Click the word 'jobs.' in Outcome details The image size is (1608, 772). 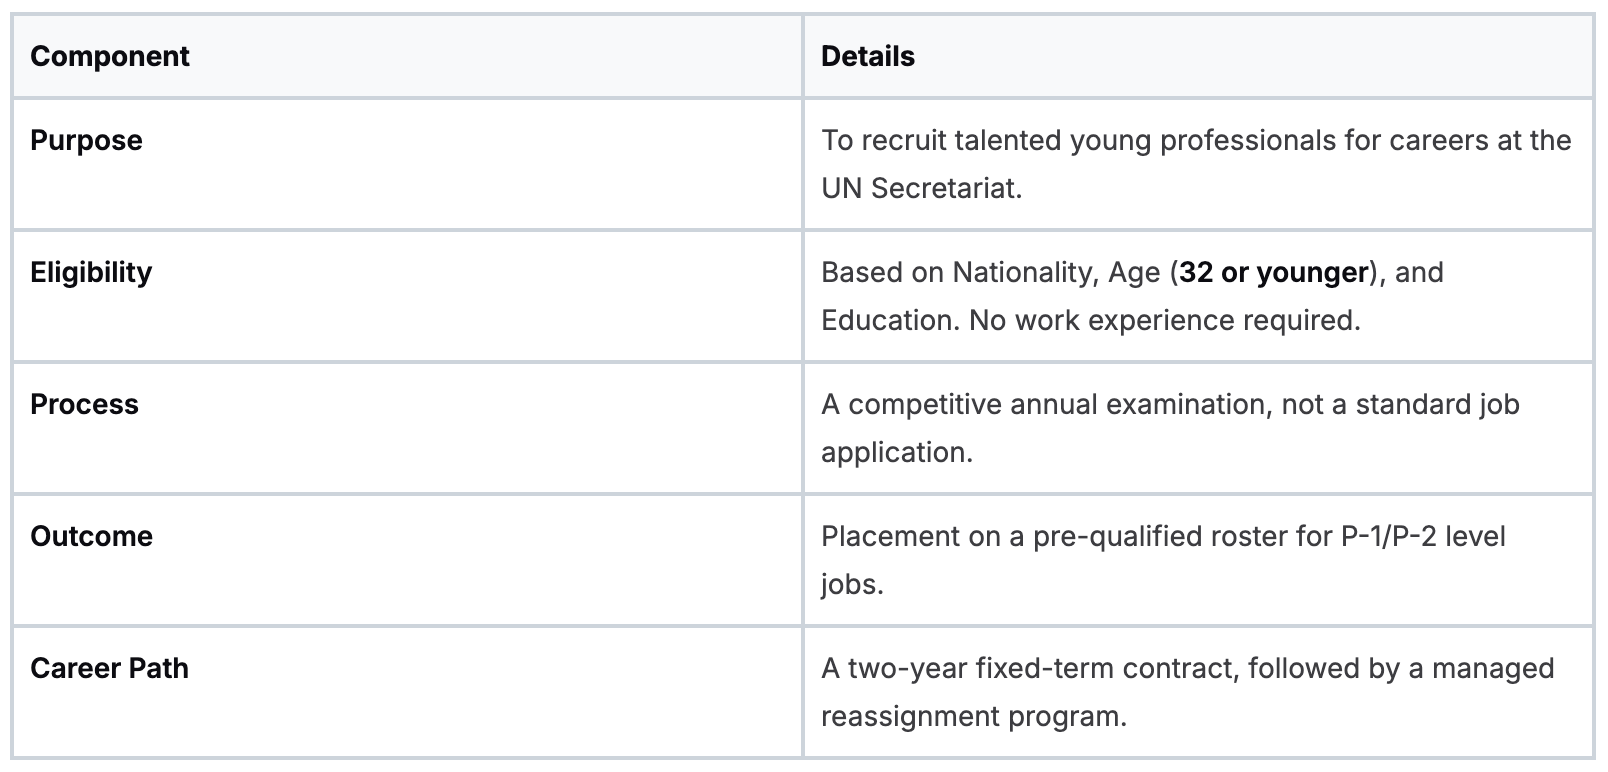[852, 584]
